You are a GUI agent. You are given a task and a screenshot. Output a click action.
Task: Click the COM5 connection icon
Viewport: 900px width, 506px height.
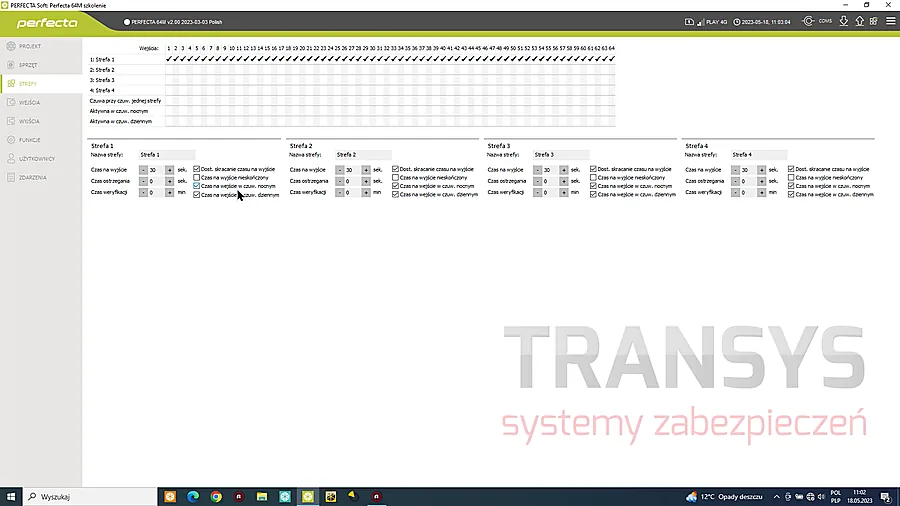tap(817, 21)
